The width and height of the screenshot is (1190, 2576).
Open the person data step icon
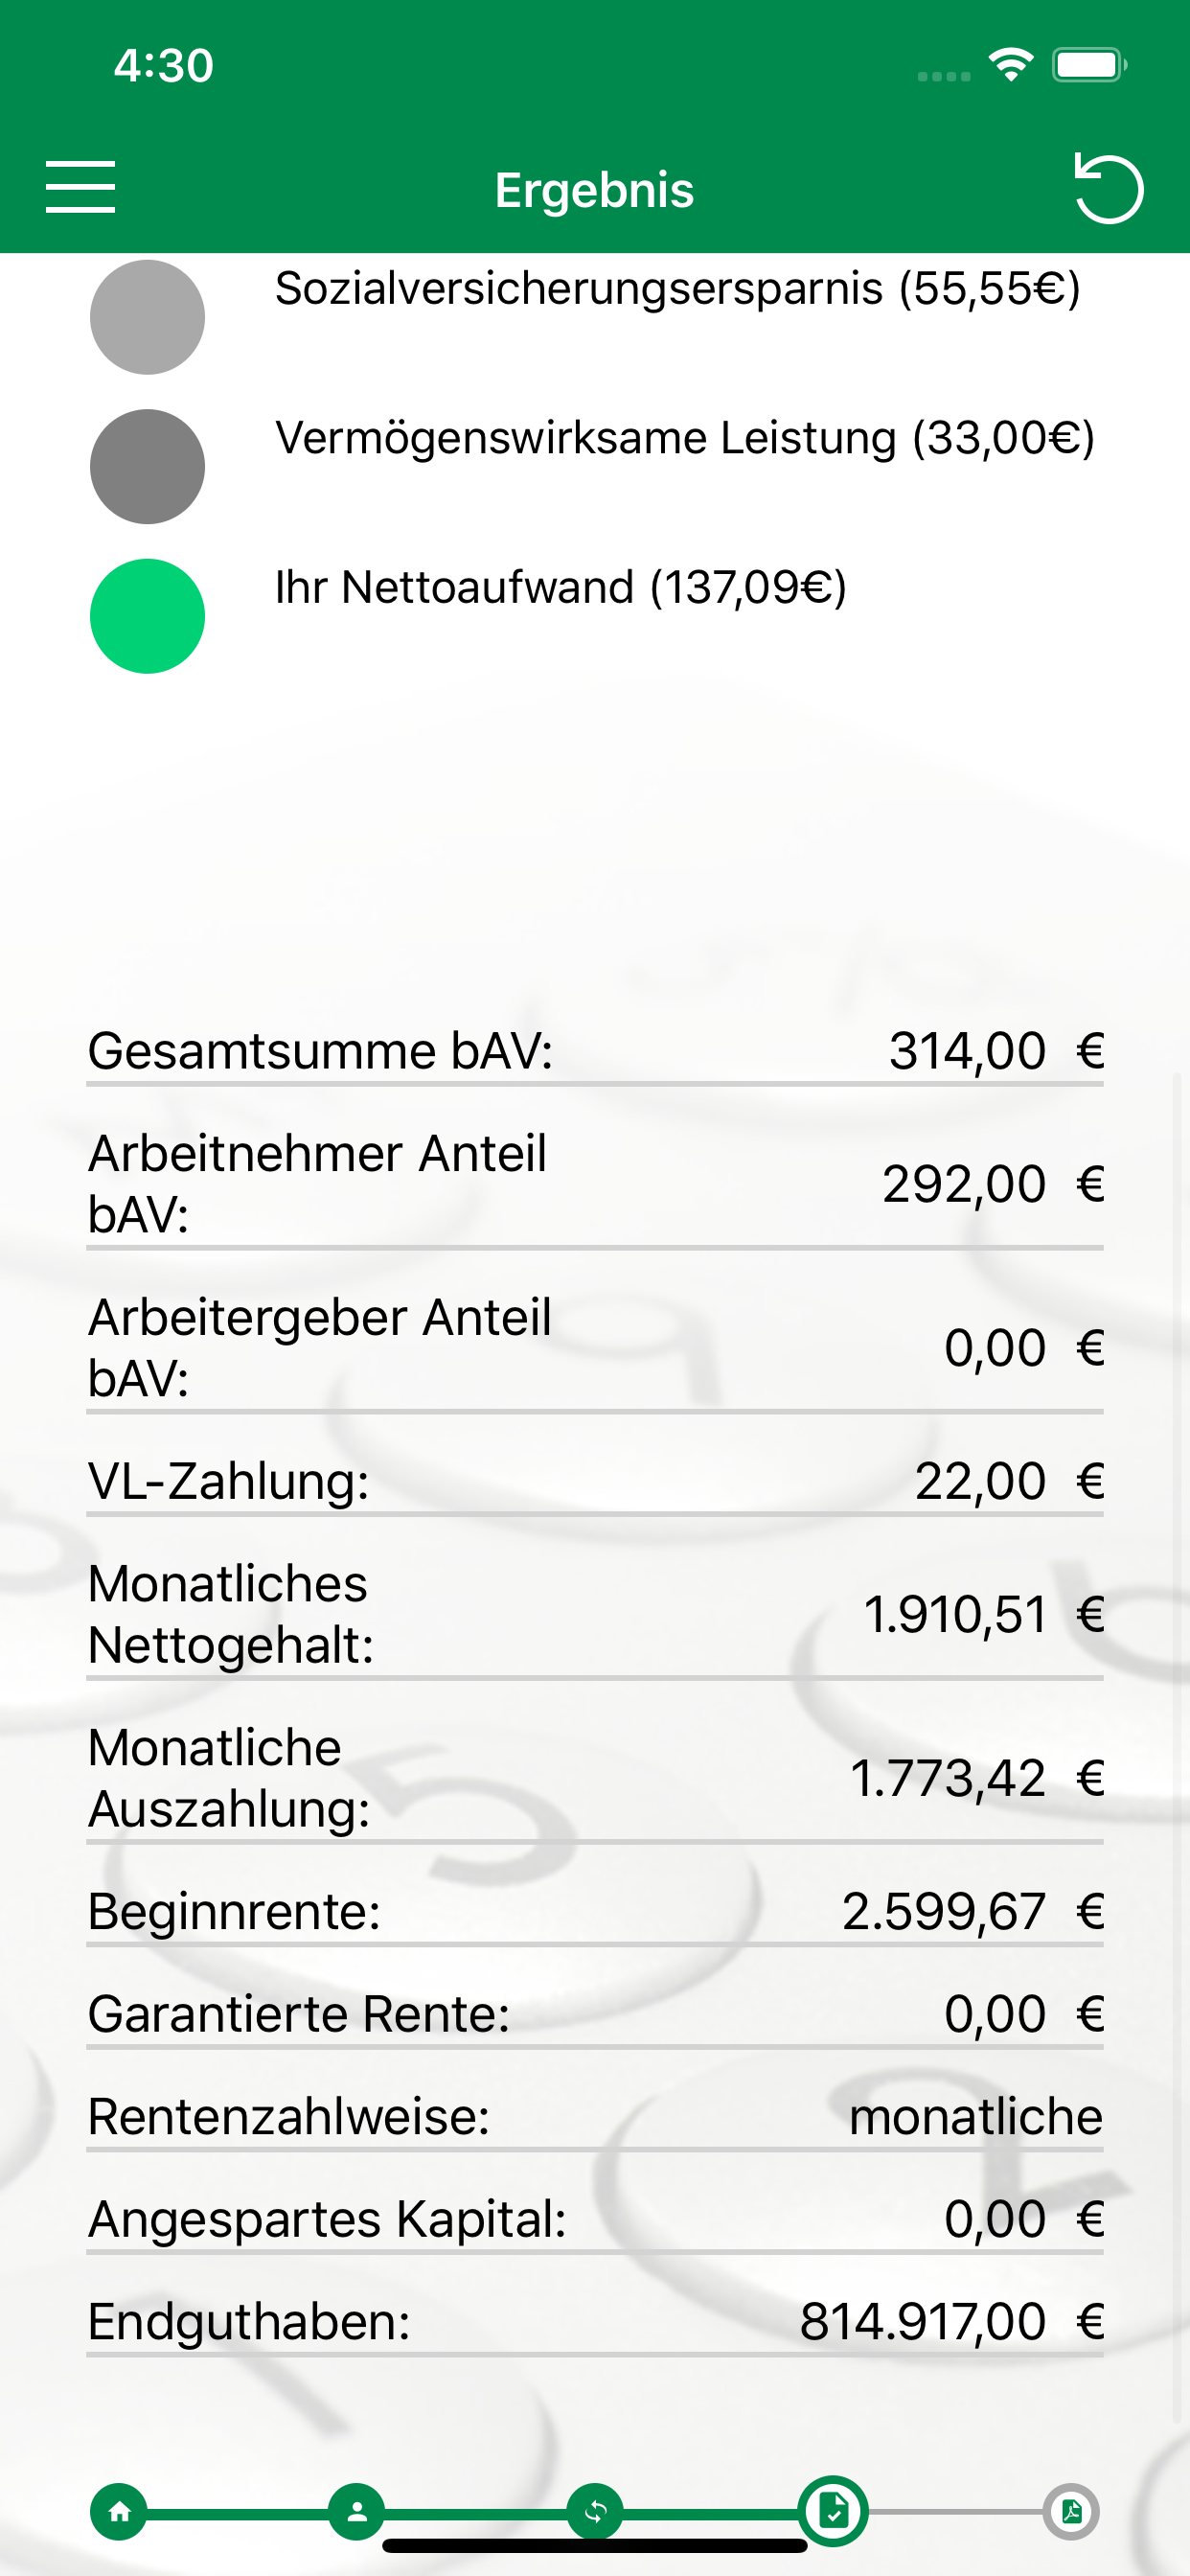coord(357,2511)
